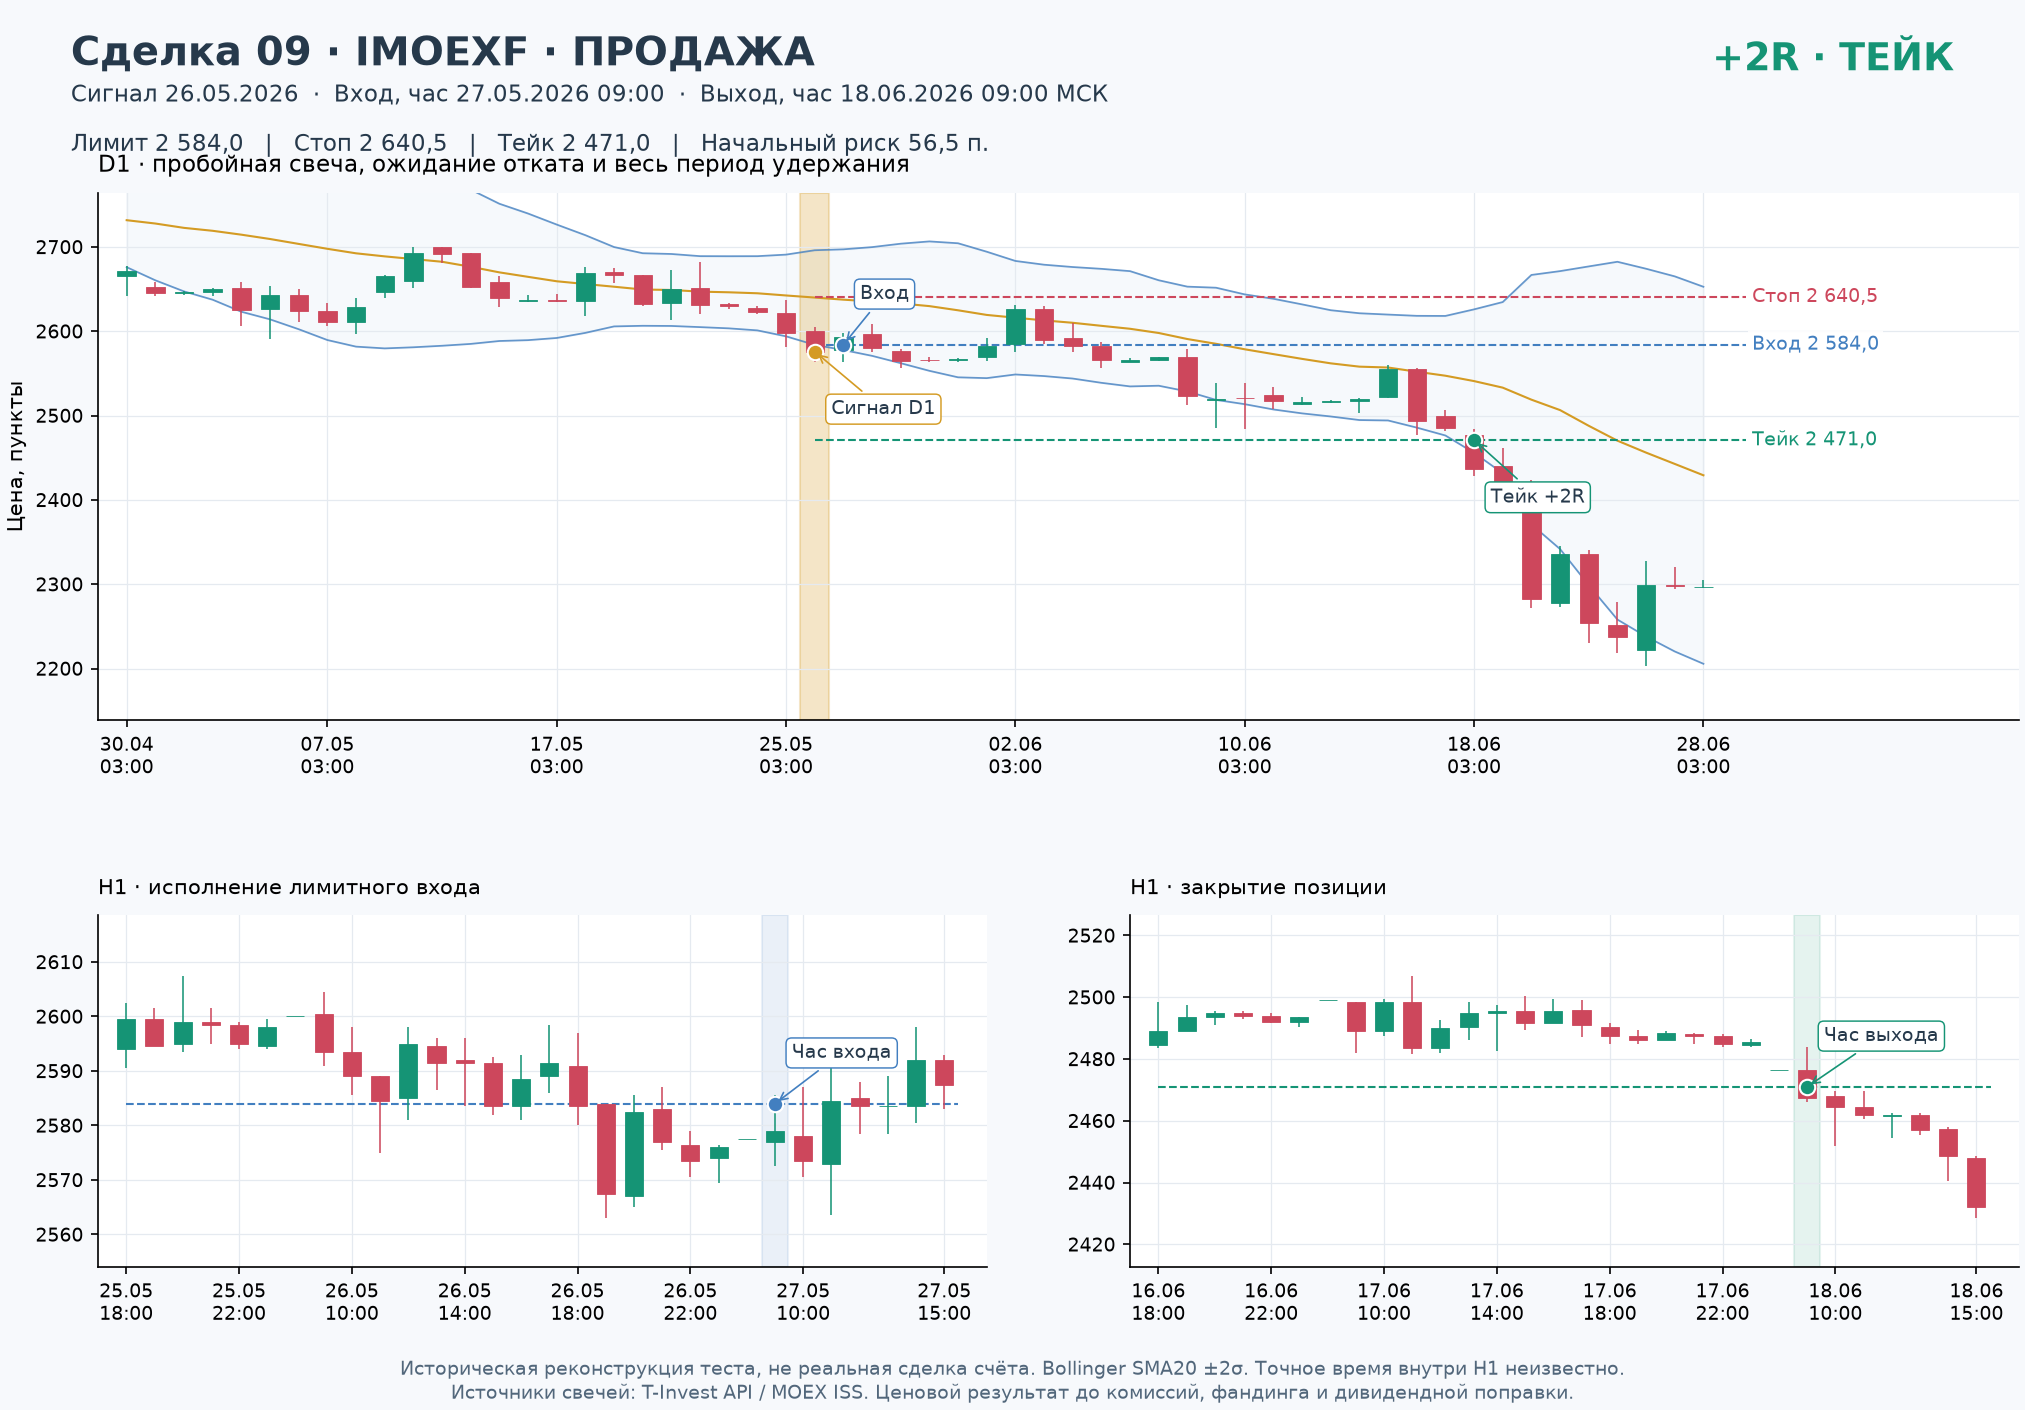Screen dimensions: 2025x1410
Task: Click the Час выхода callout label
Action: point(1880,1035)
